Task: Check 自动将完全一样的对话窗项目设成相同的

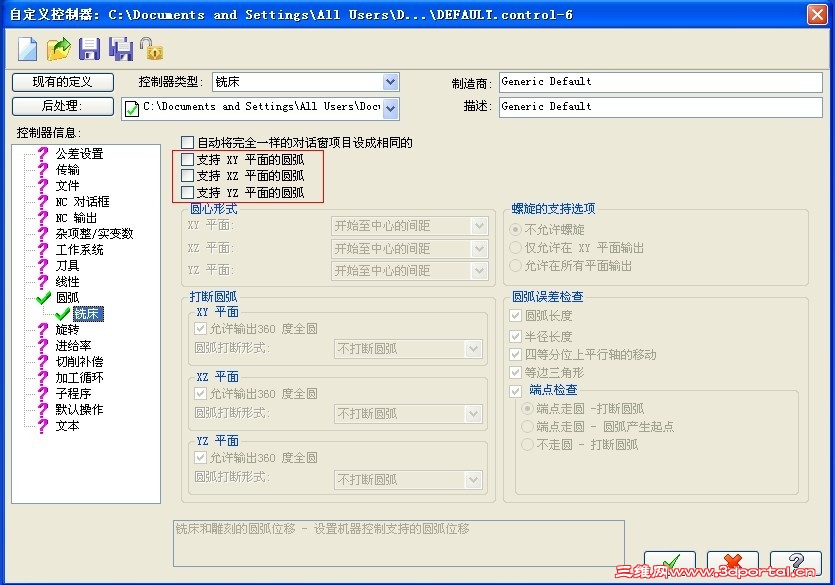Action: click(x=187, y=142)
